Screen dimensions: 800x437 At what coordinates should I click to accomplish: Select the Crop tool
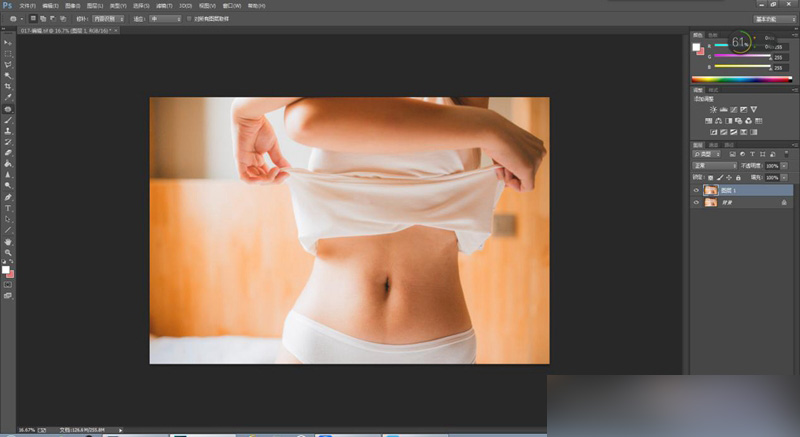[x=8, y=87]
